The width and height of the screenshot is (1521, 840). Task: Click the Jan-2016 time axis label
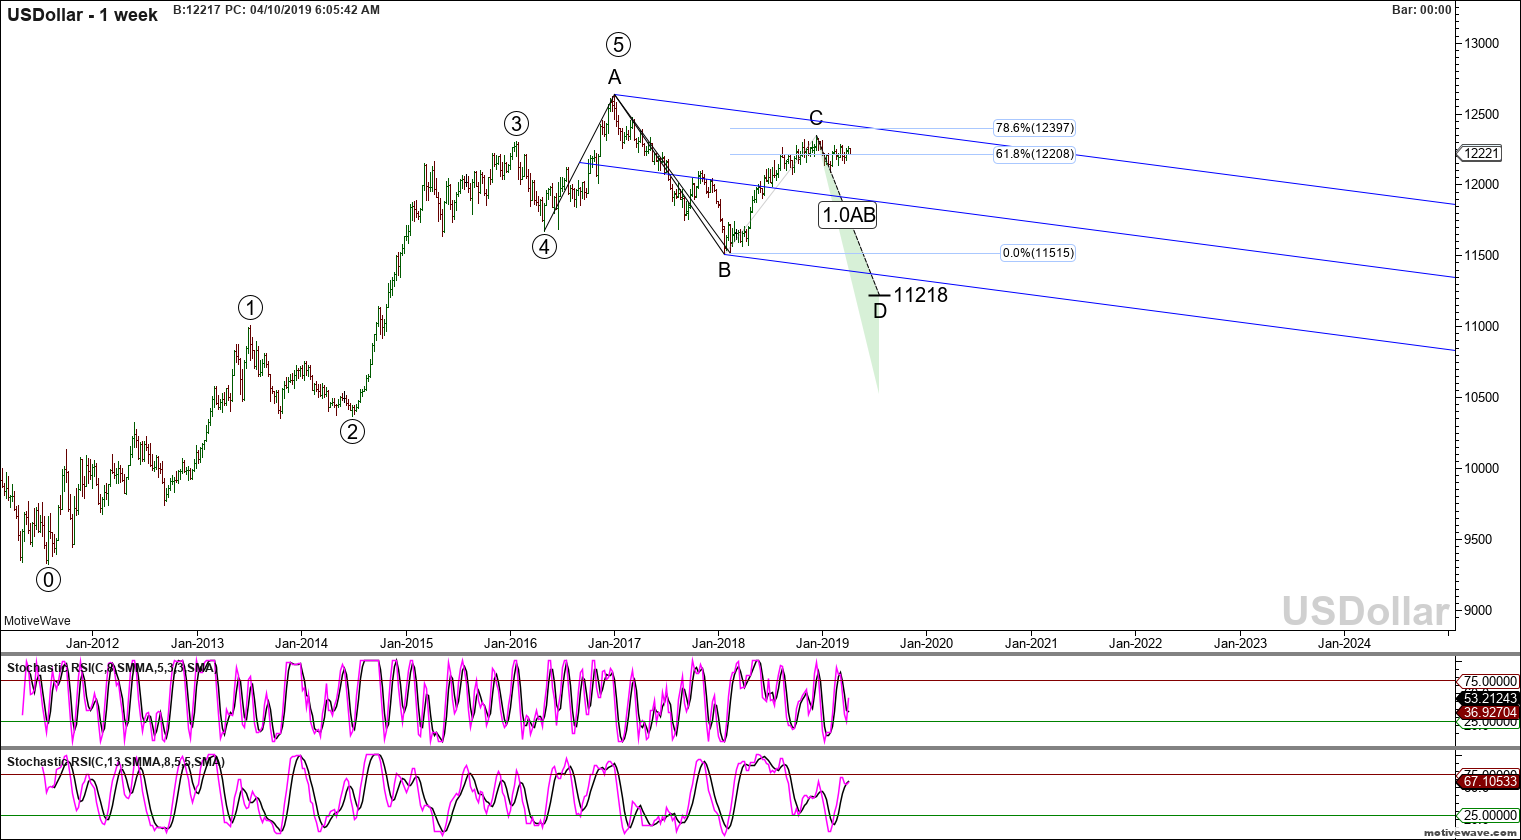pos(510,643)
